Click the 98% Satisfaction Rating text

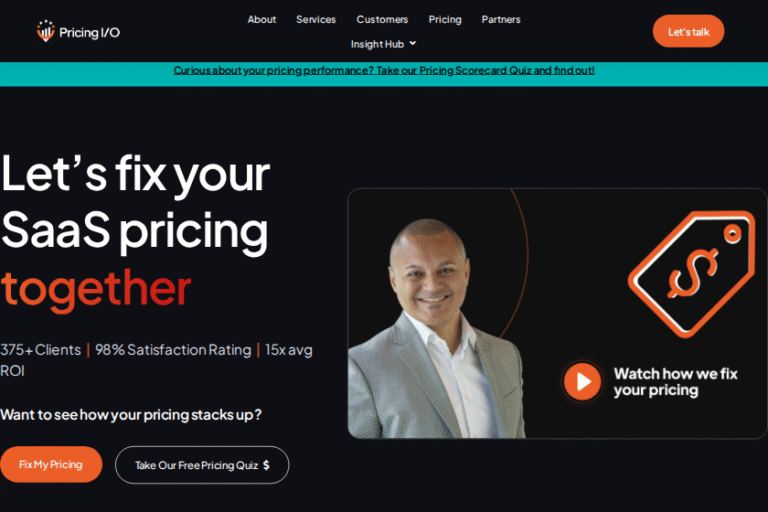click(173, 350)
